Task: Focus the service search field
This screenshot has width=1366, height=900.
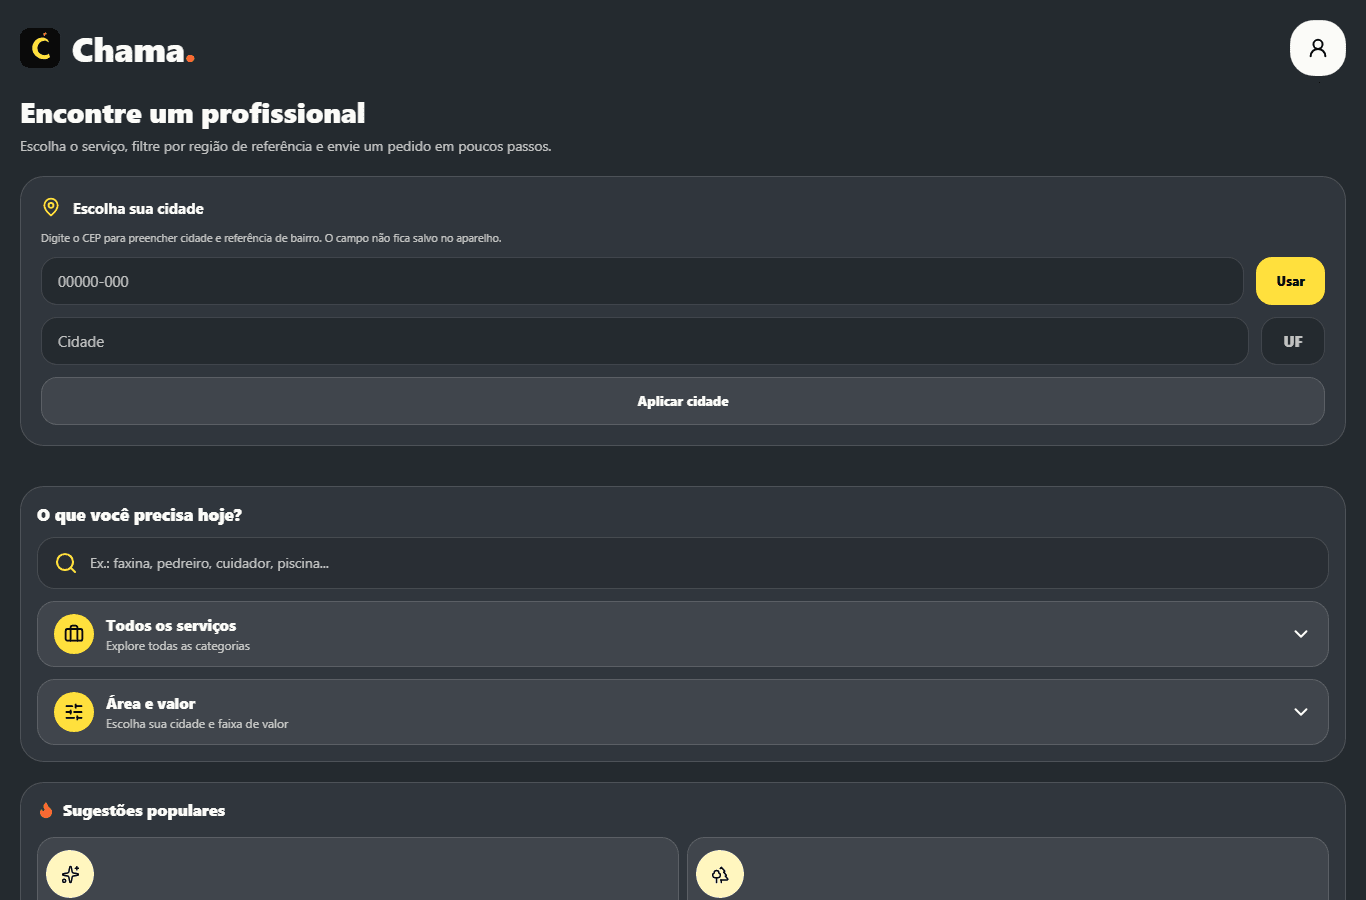Action: 683,563
